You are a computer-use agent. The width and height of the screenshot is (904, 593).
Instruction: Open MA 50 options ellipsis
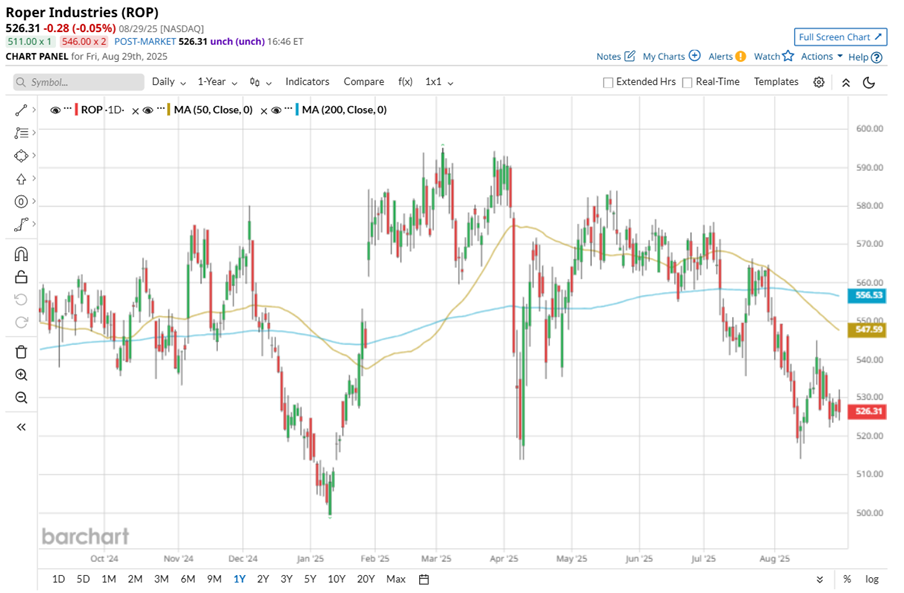(x=160, y=108)
